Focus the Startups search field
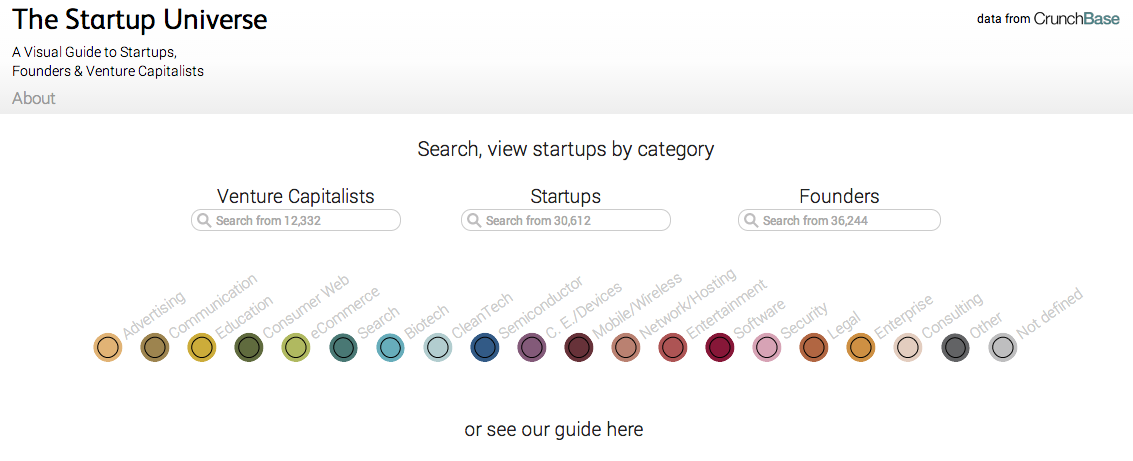This screenshot has width=1133, height=461. click(x=575, y=221)
